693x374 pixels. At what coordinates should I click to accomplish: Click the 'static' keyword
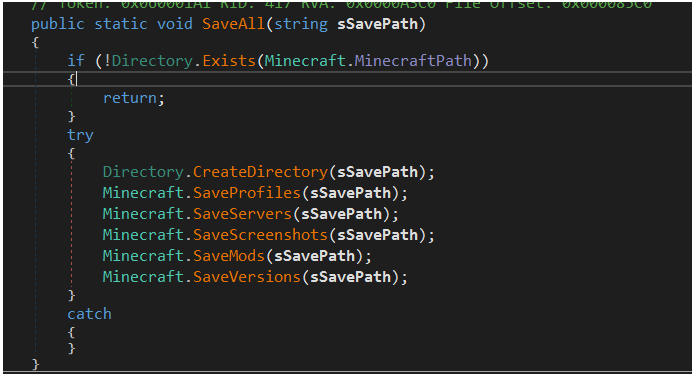click(121, 23)
